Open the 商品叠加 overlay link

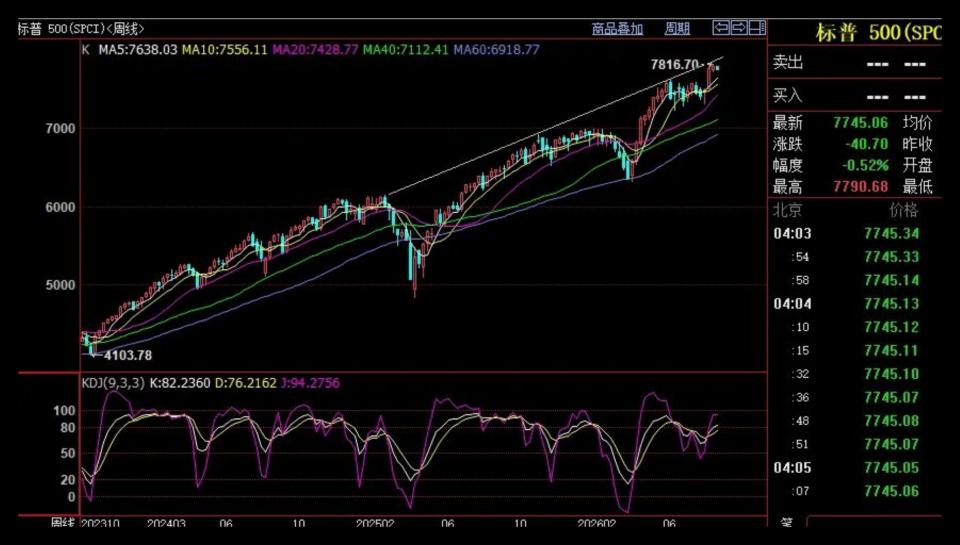coord(617,28)
